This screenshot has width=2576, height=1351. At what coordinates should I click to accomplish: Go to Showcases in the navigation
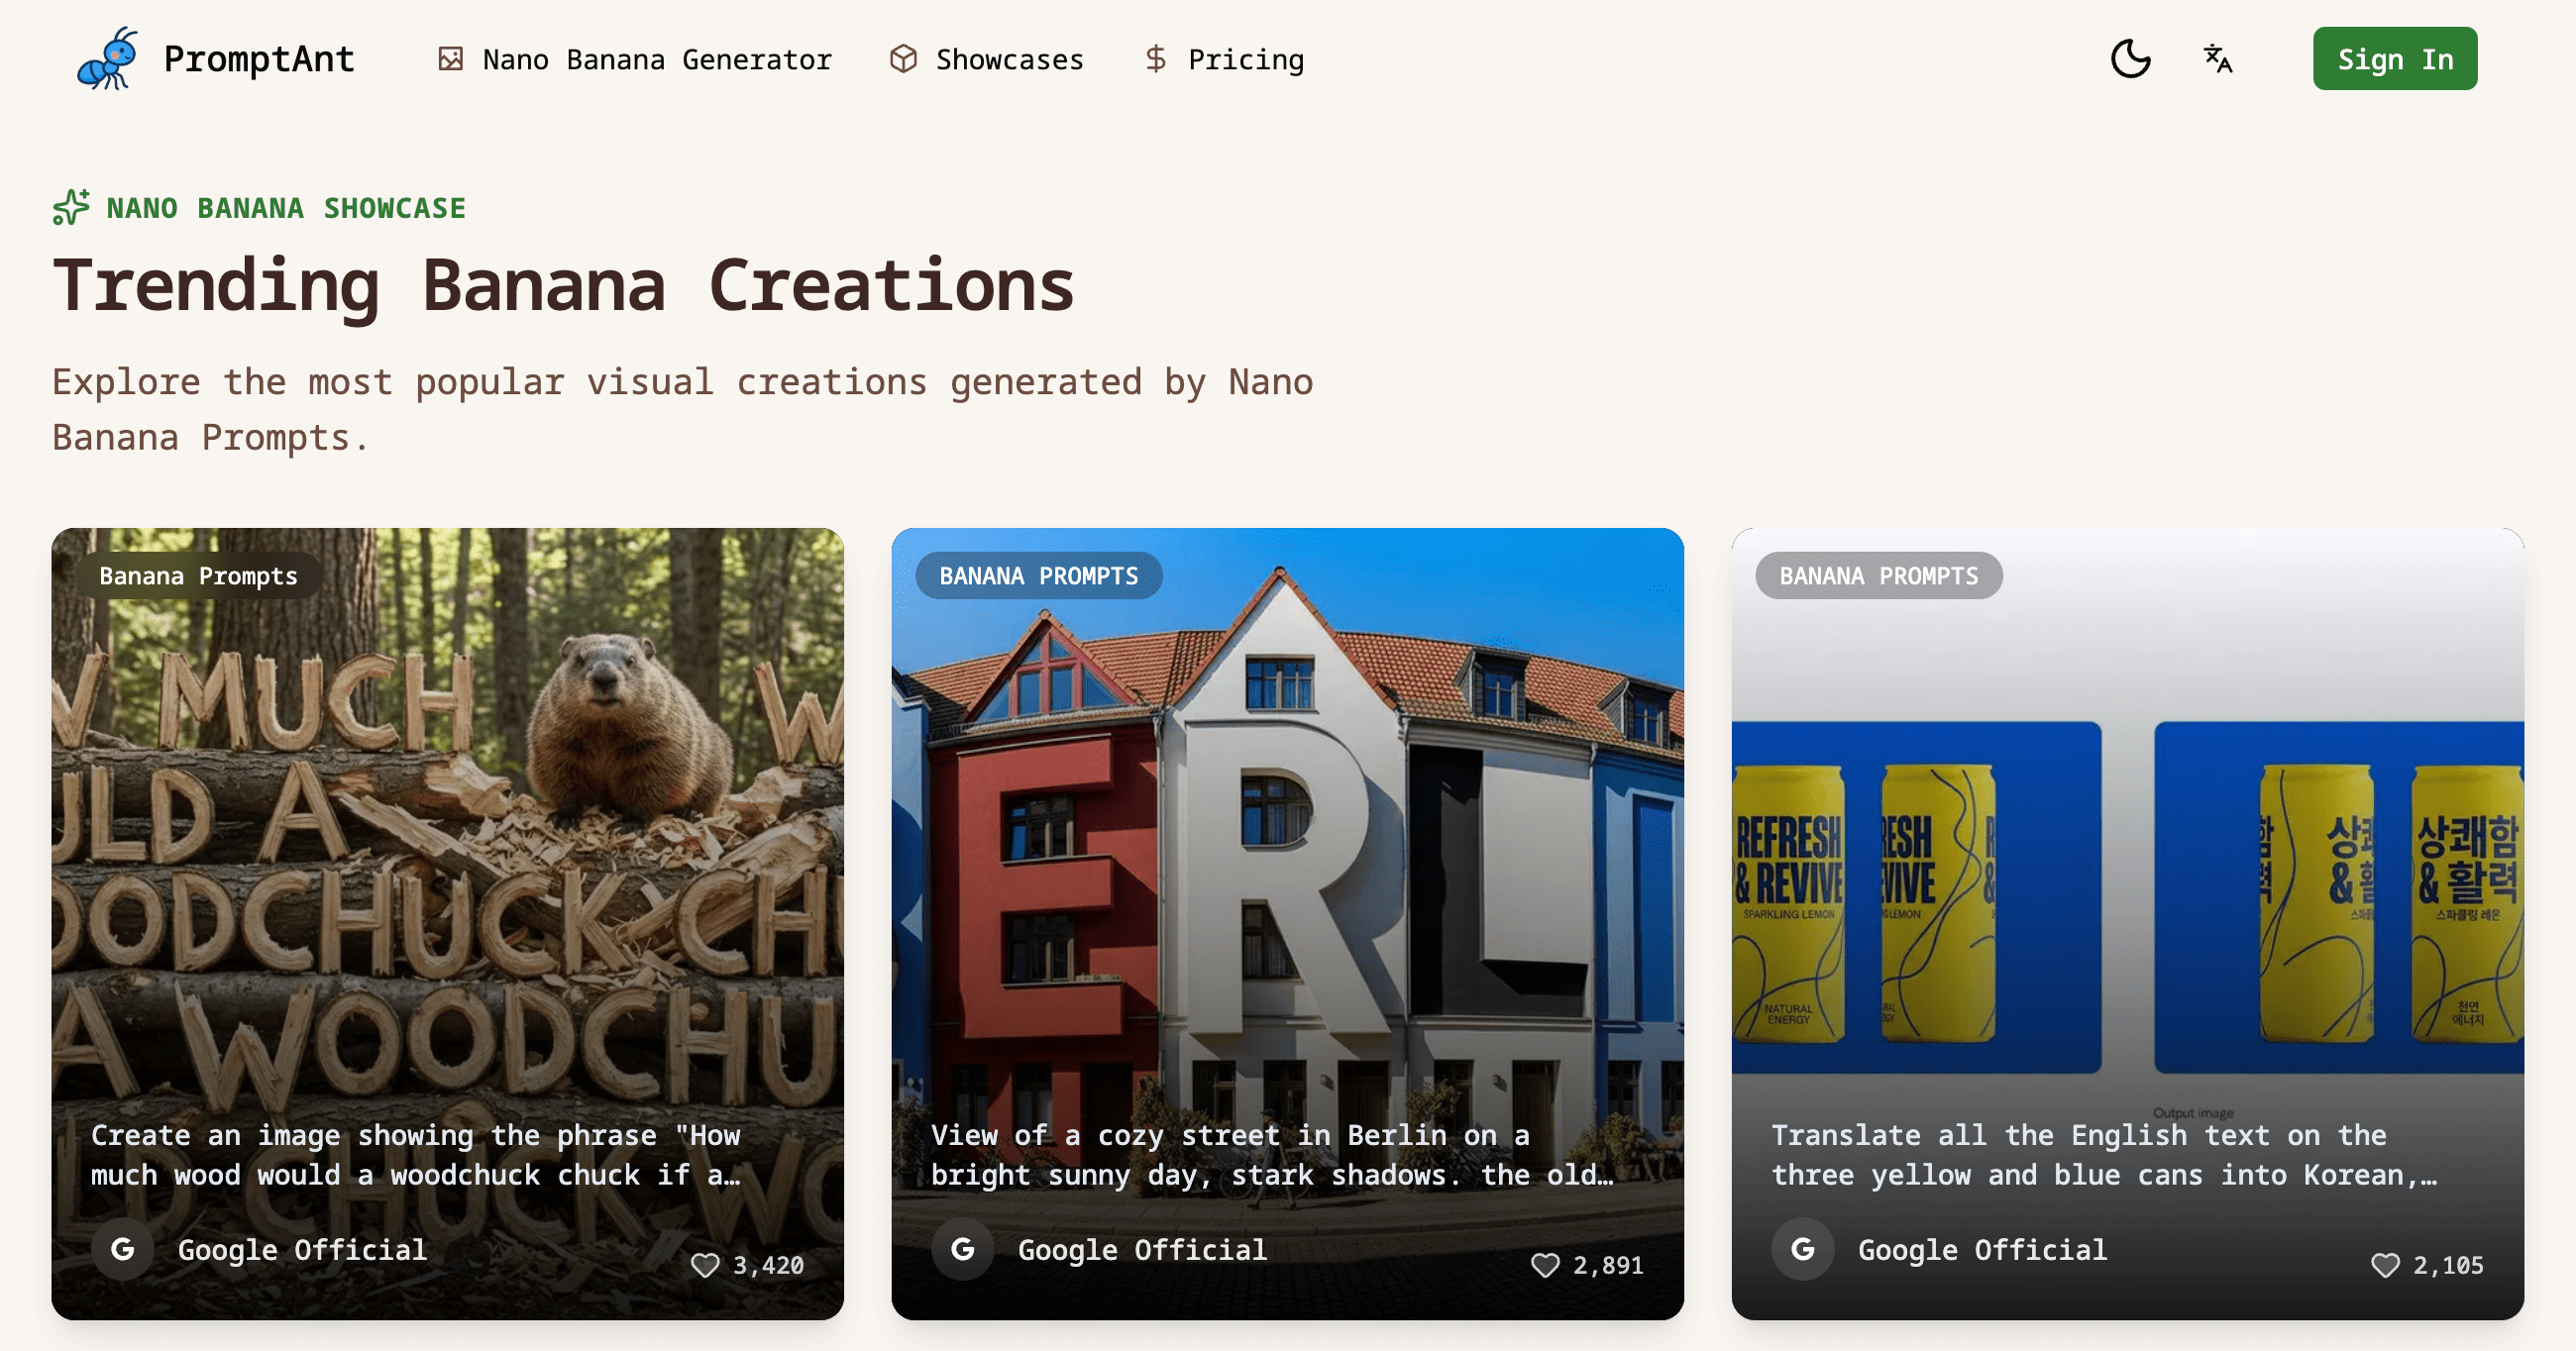pos(1008,60)
